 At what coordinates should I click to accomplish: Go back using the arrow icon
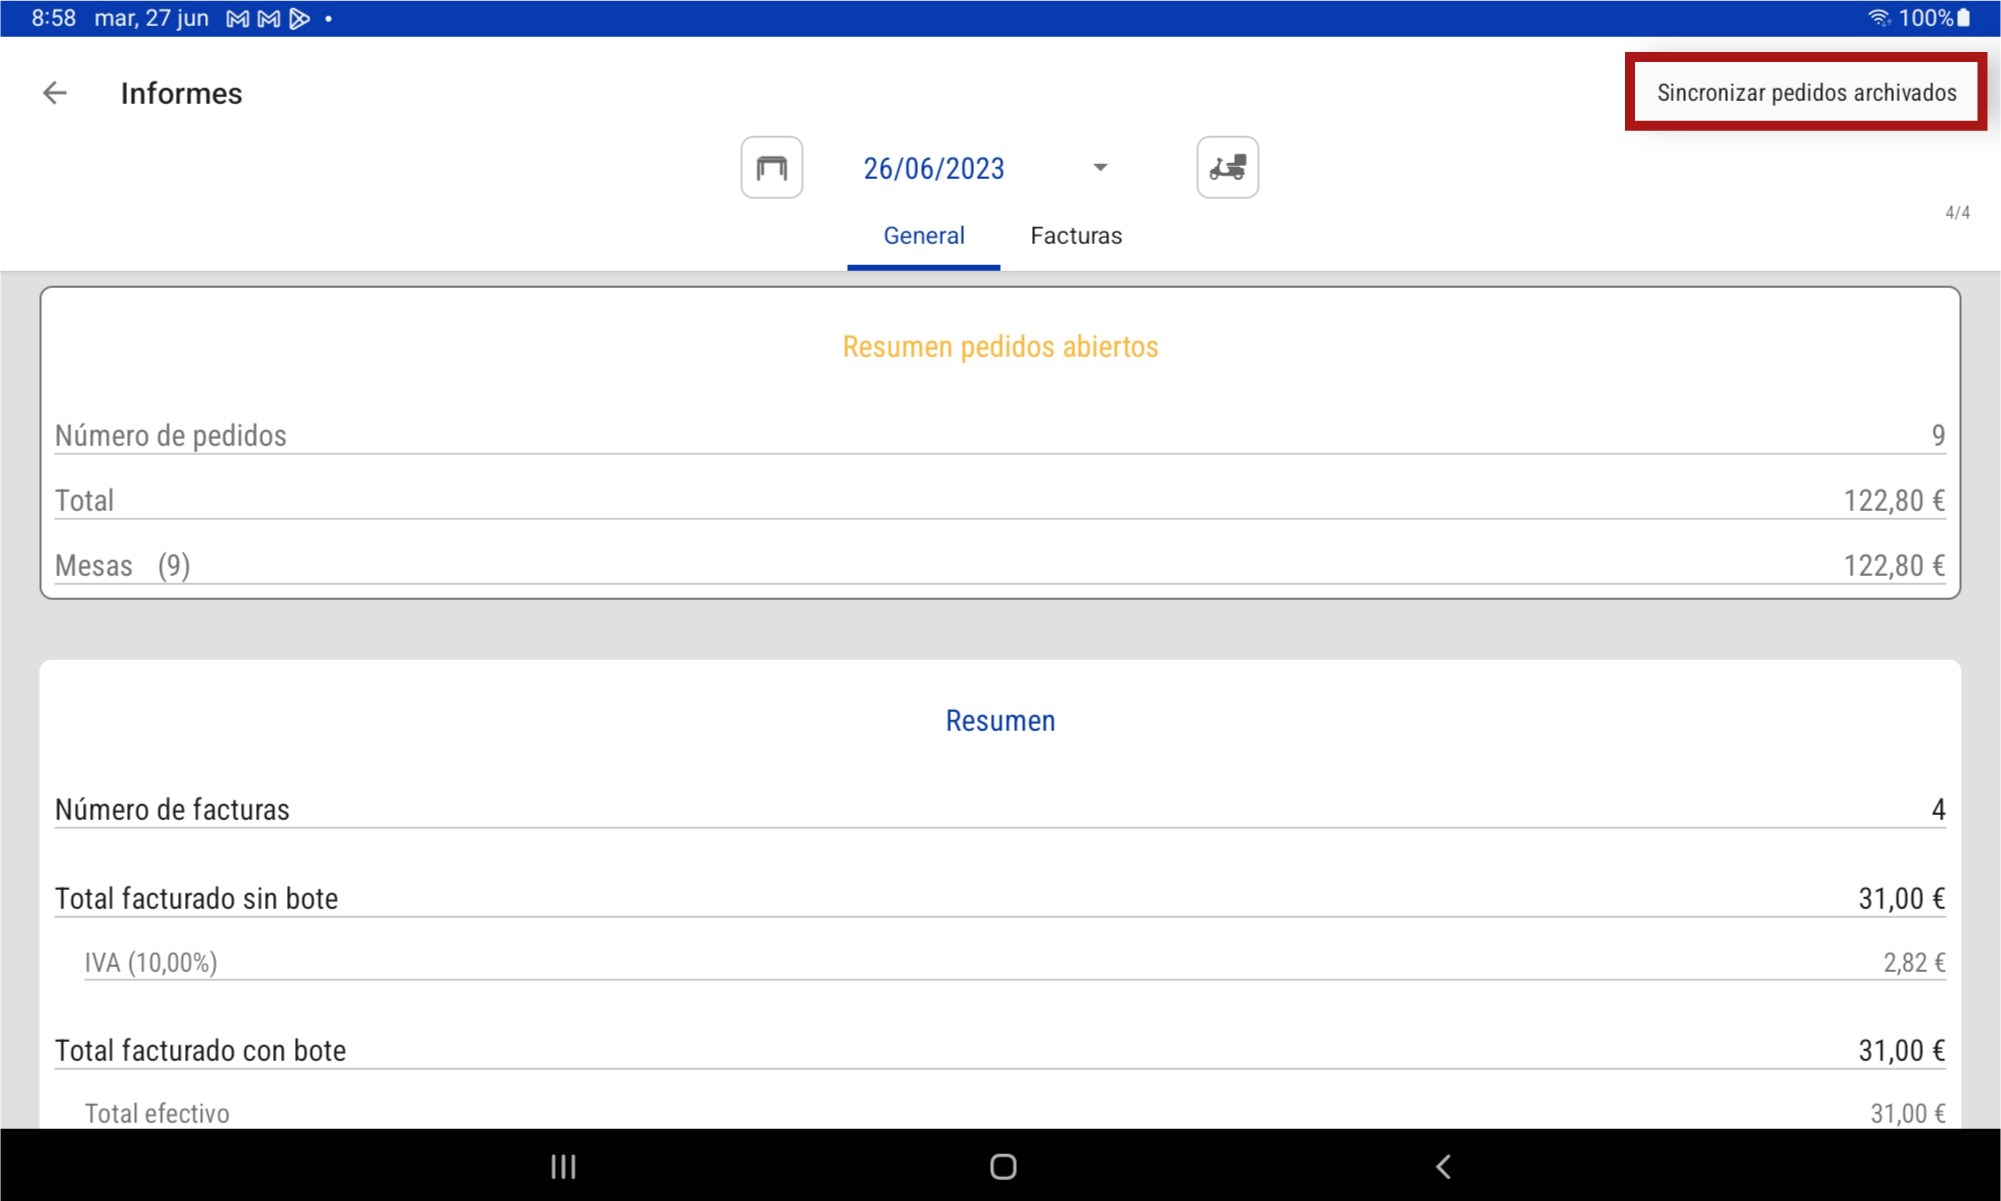point(55,93)
